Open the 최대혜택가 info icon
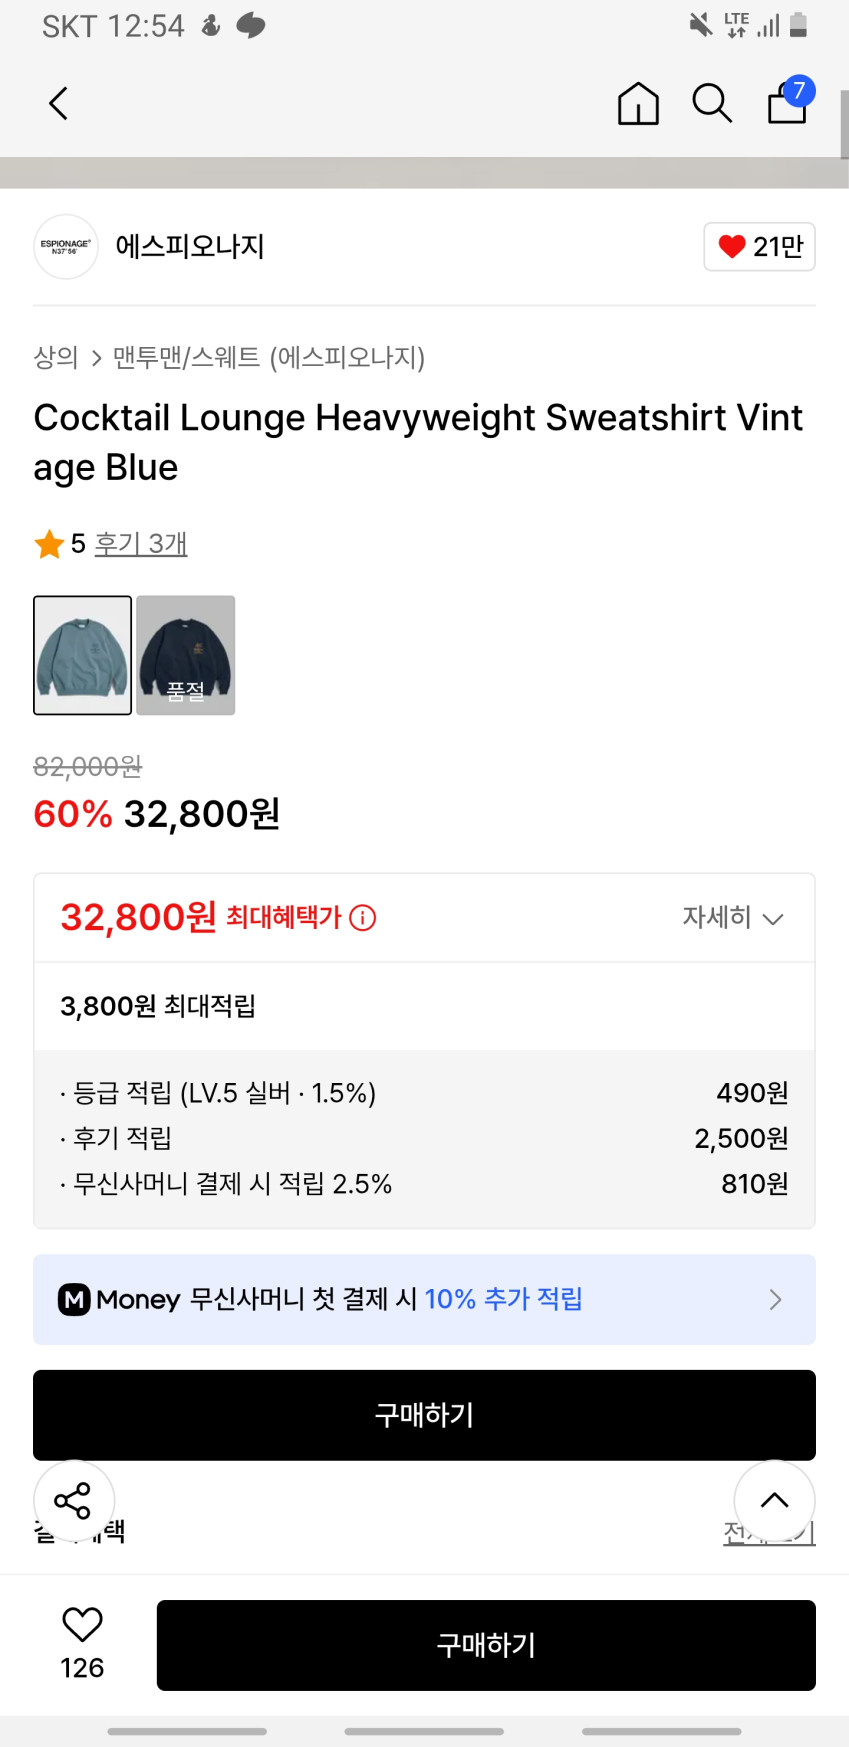The height and width of the screenshot is (1747, 849). 363,917
